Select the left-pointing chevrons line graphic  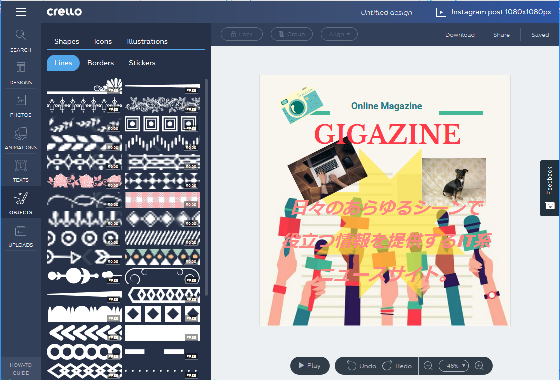click(84, 333)
